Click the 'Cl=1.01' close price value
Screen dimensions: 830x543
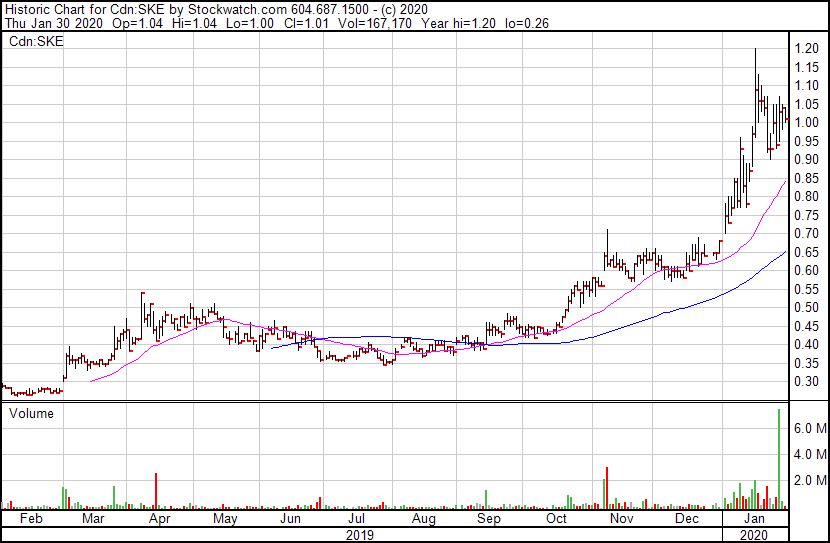click(305, 23)
